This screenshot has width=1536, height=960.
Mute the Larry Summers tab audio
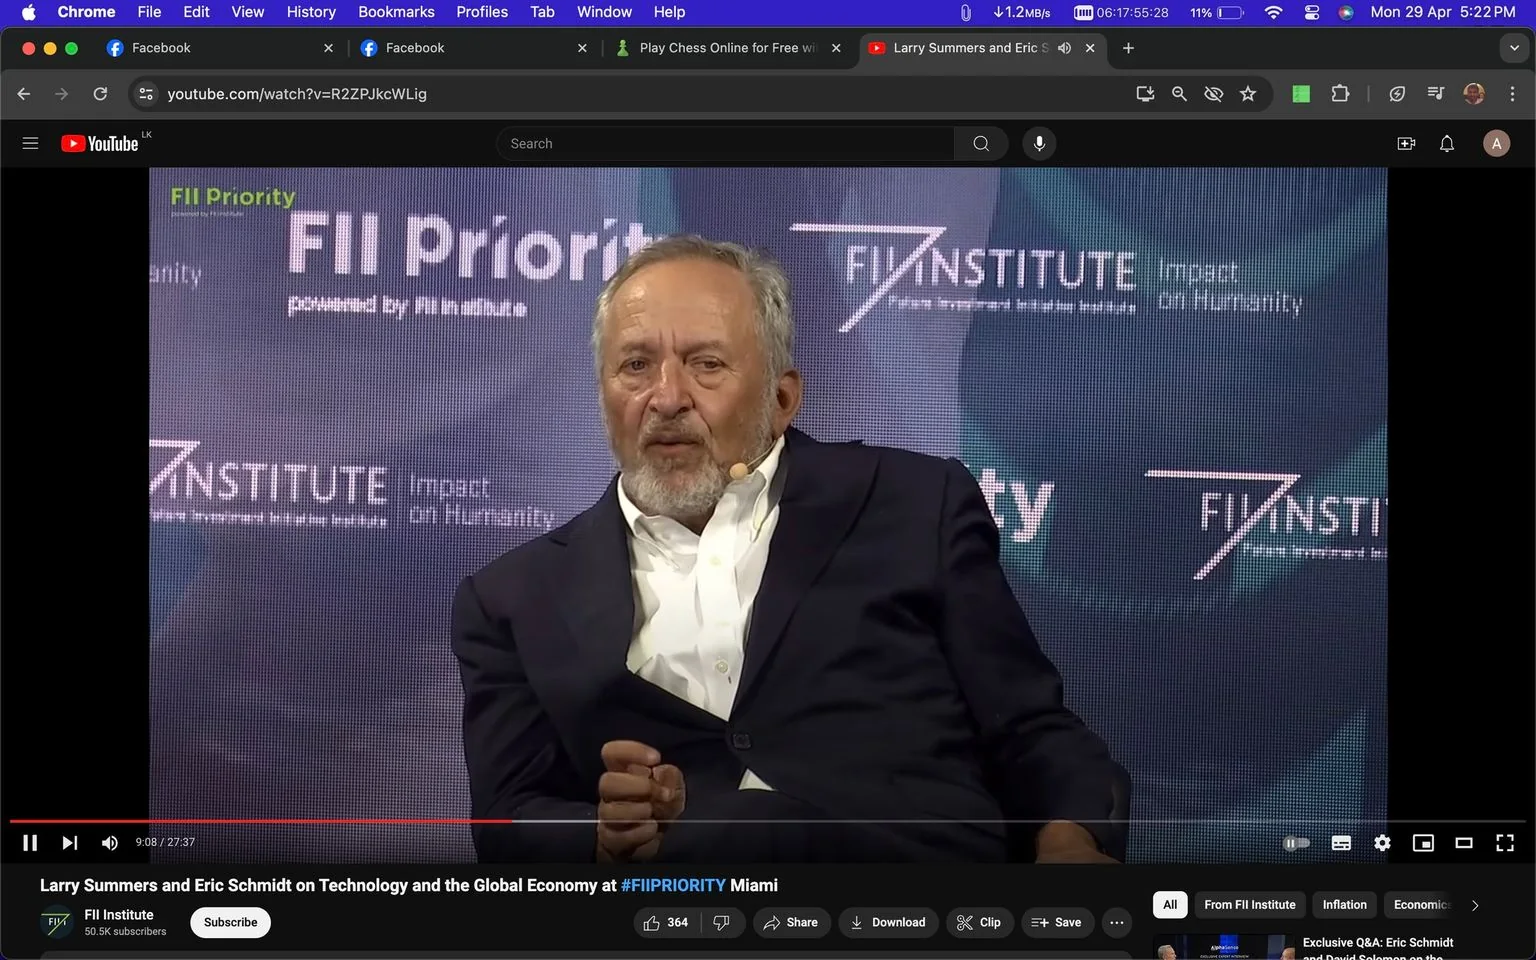(1065, 48)
